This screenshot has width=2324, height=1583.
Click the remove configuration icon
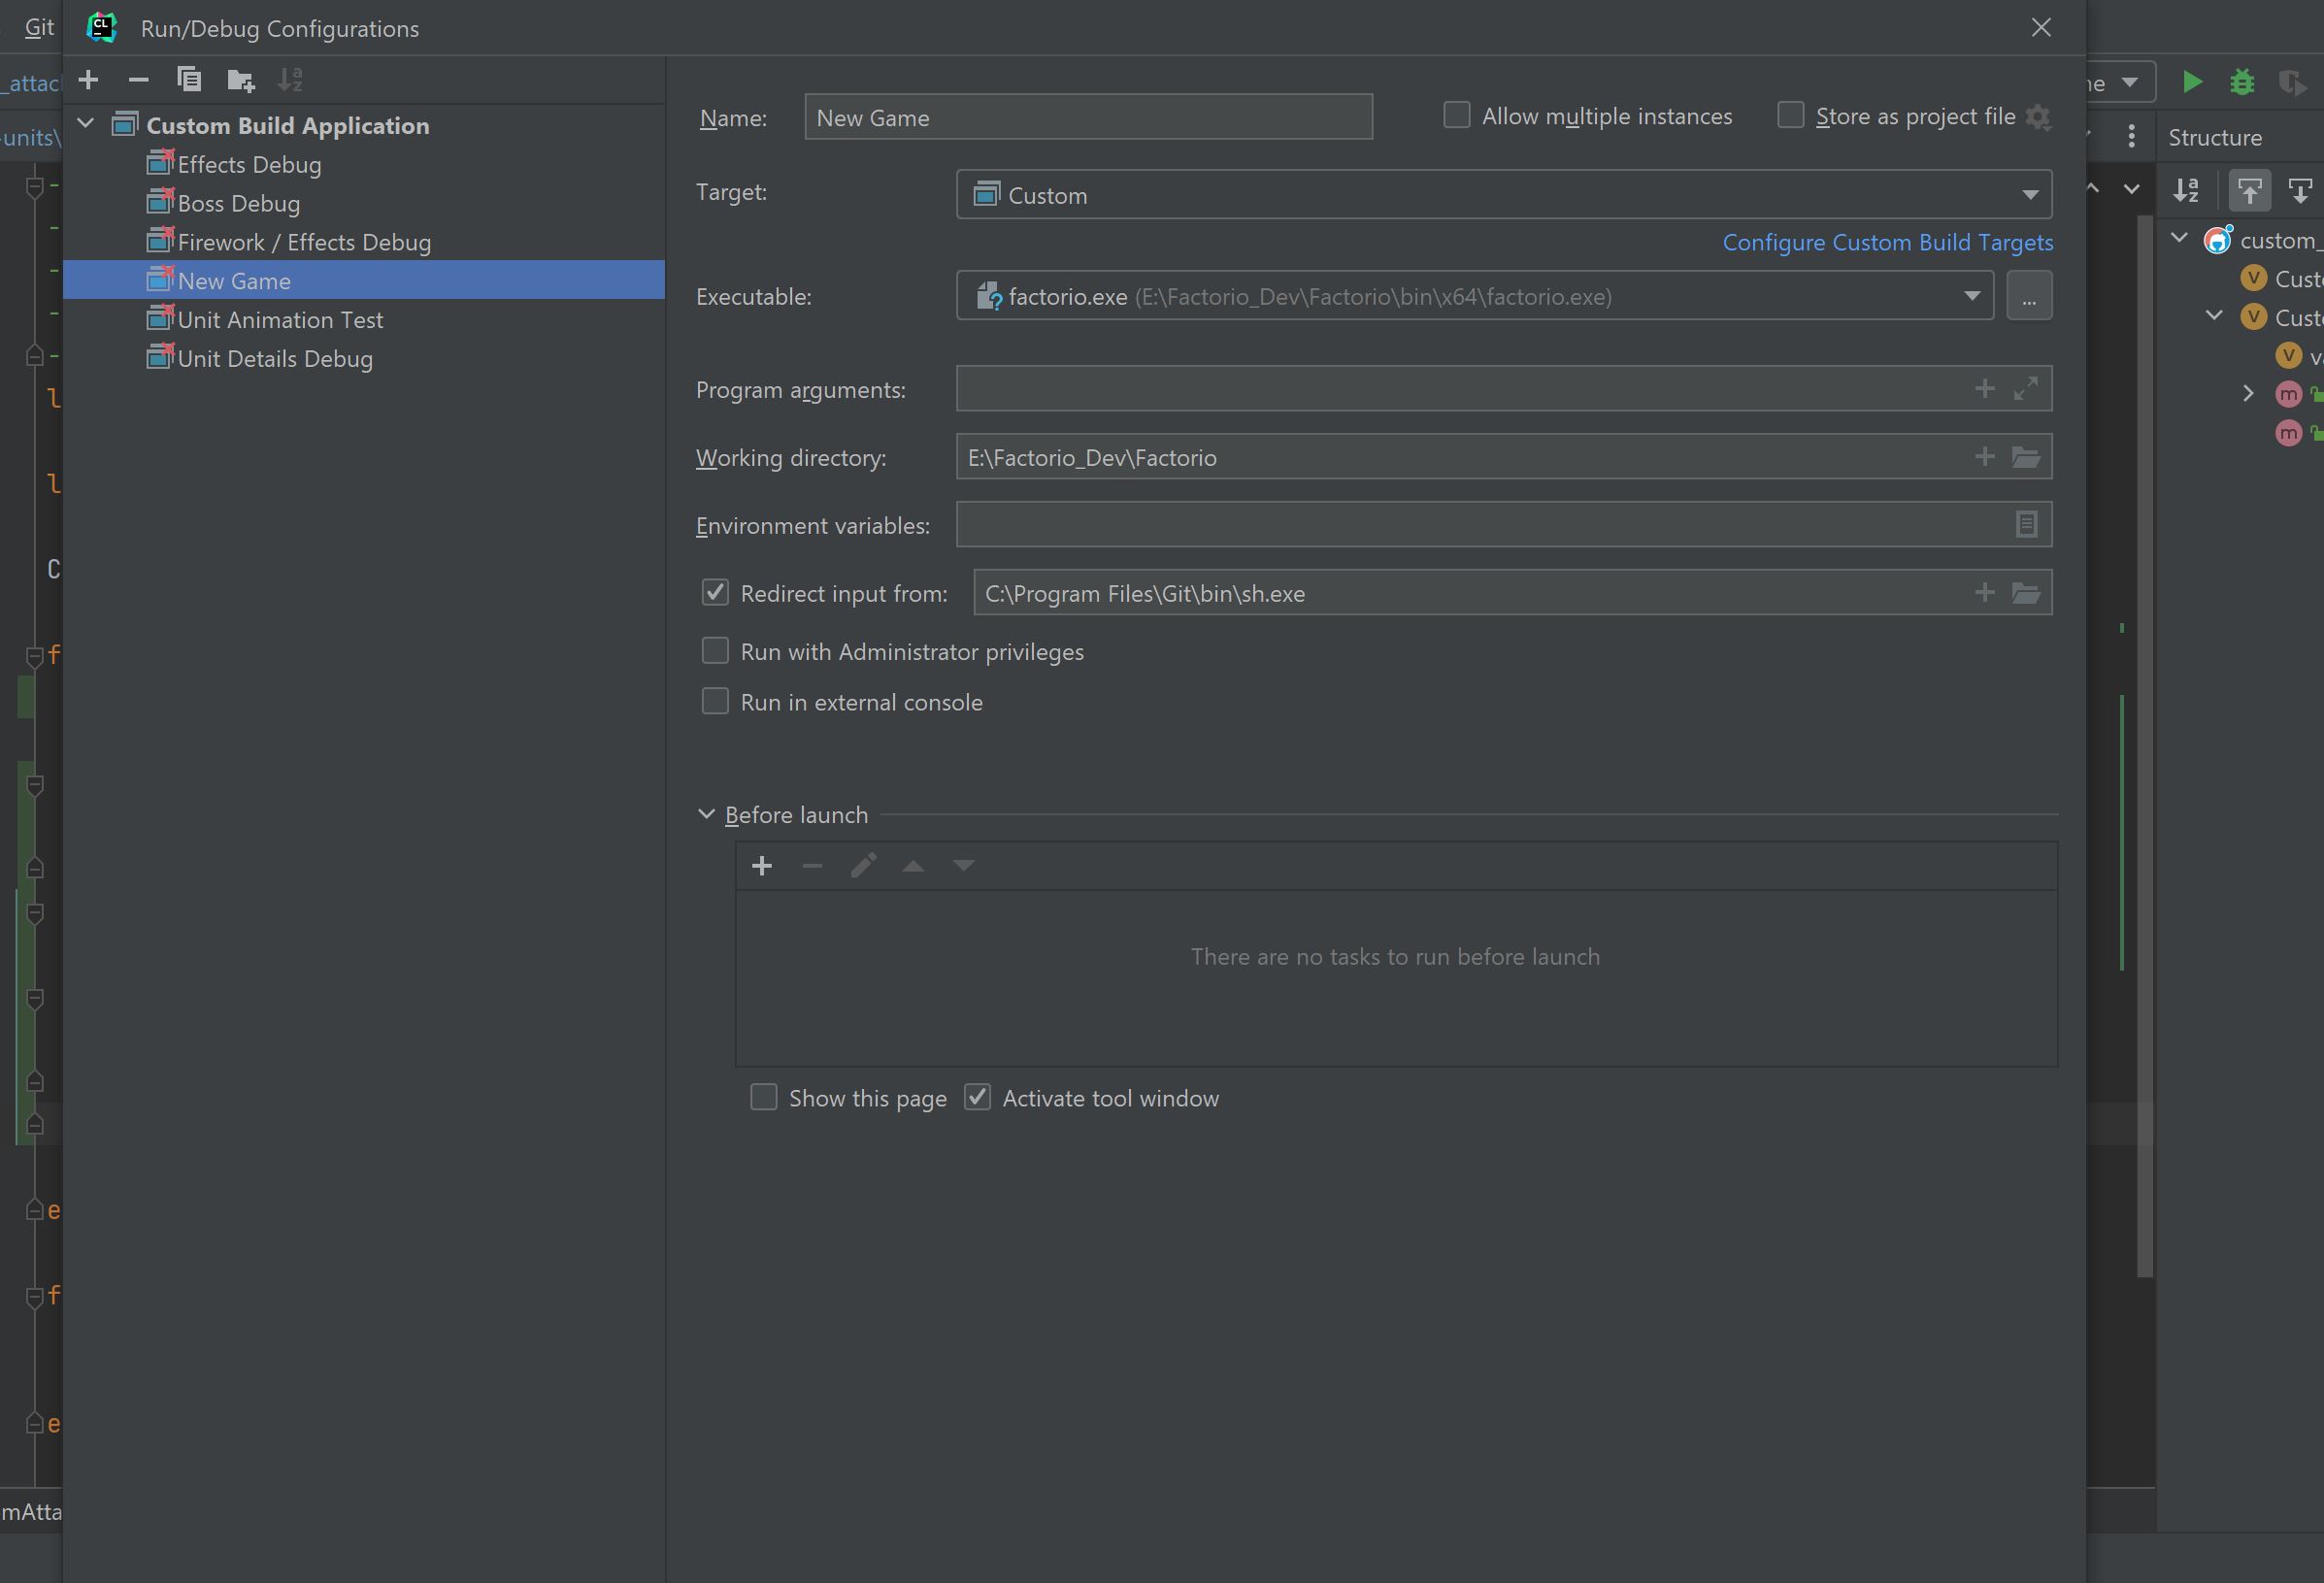pyautogui.click(x=138, y=78)
